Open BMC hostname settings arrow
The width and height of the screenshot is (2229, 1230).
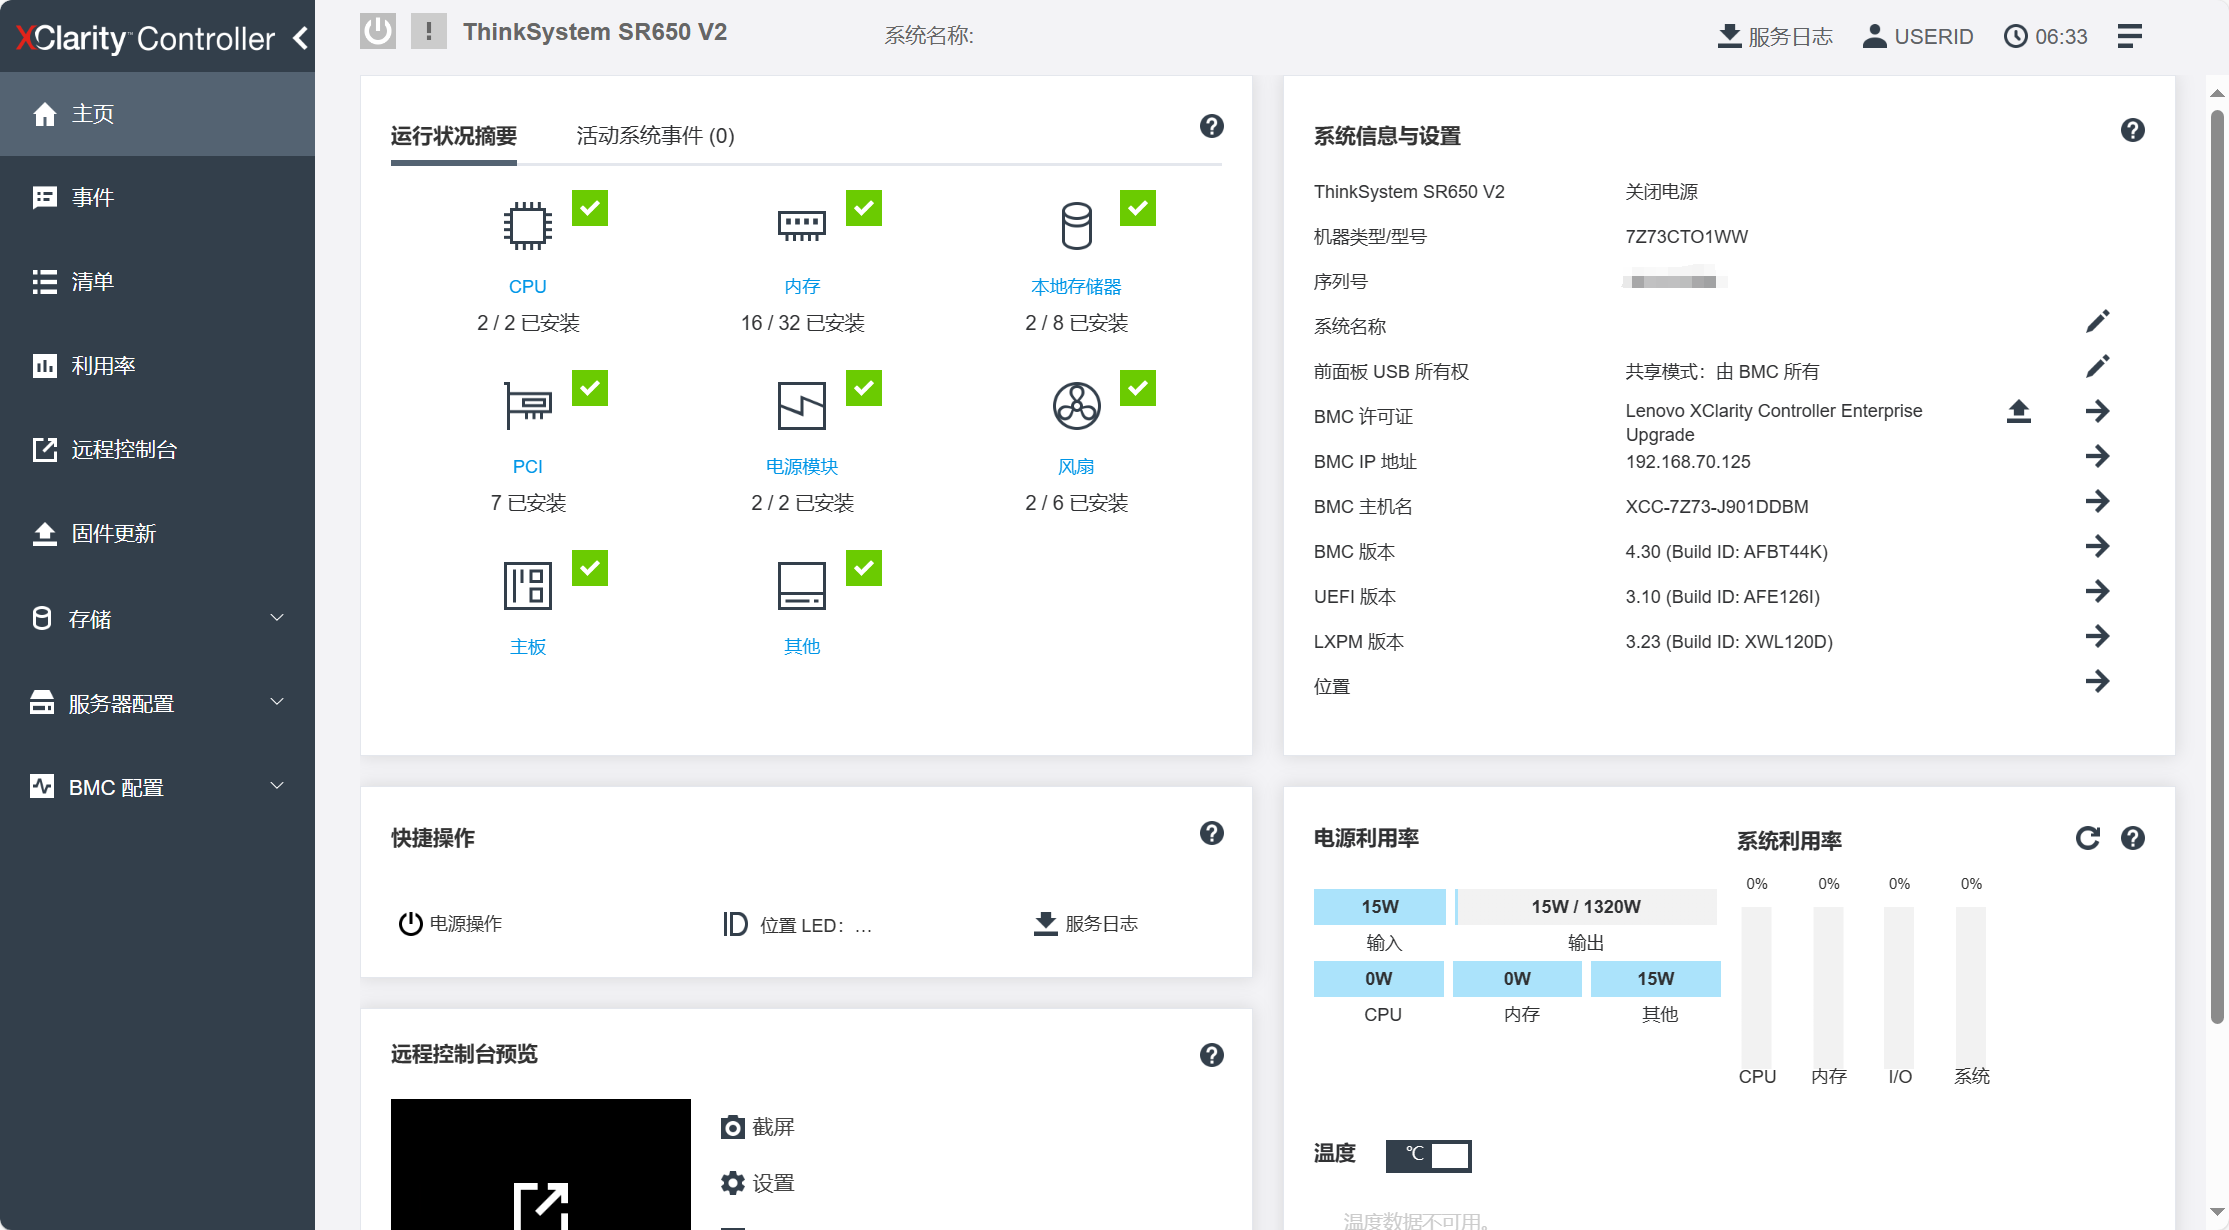click(2098, 501)
